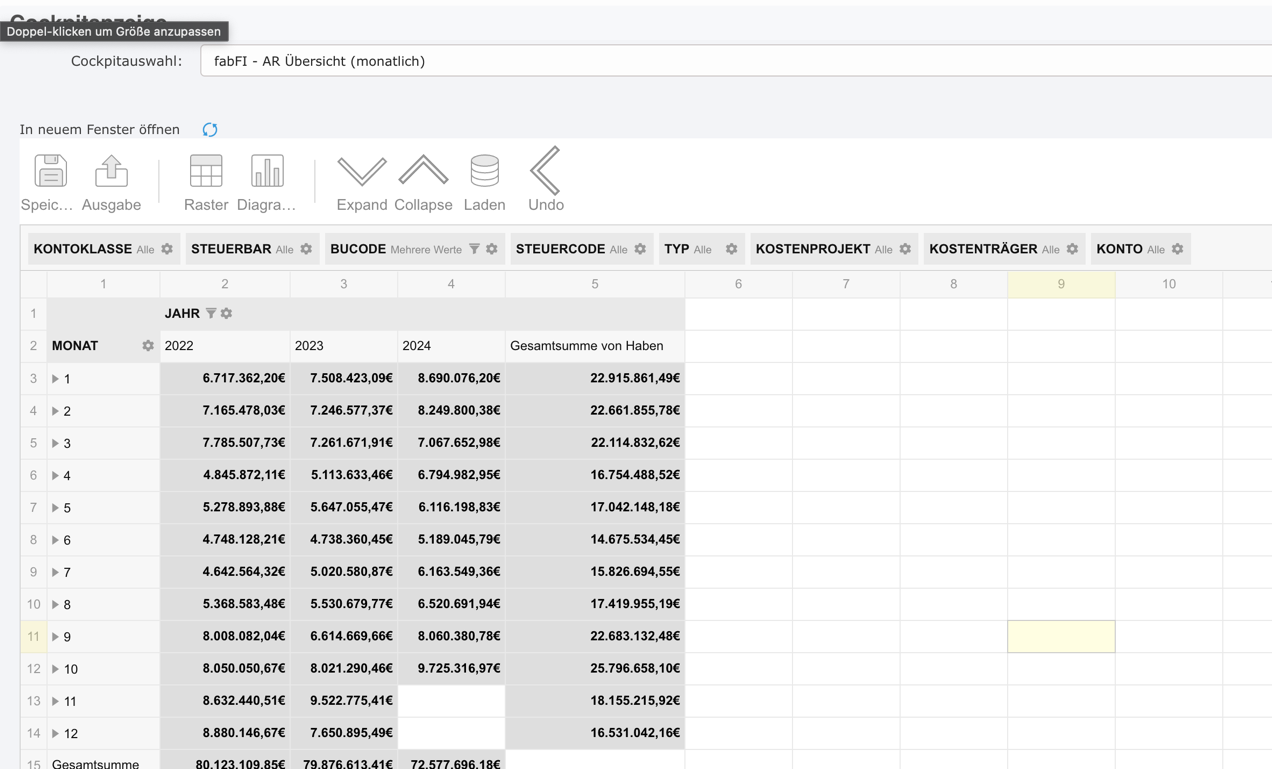The image size is (1272, 769).
Task: Open the BUCODE filter funnel
Action: coord(474,249)
